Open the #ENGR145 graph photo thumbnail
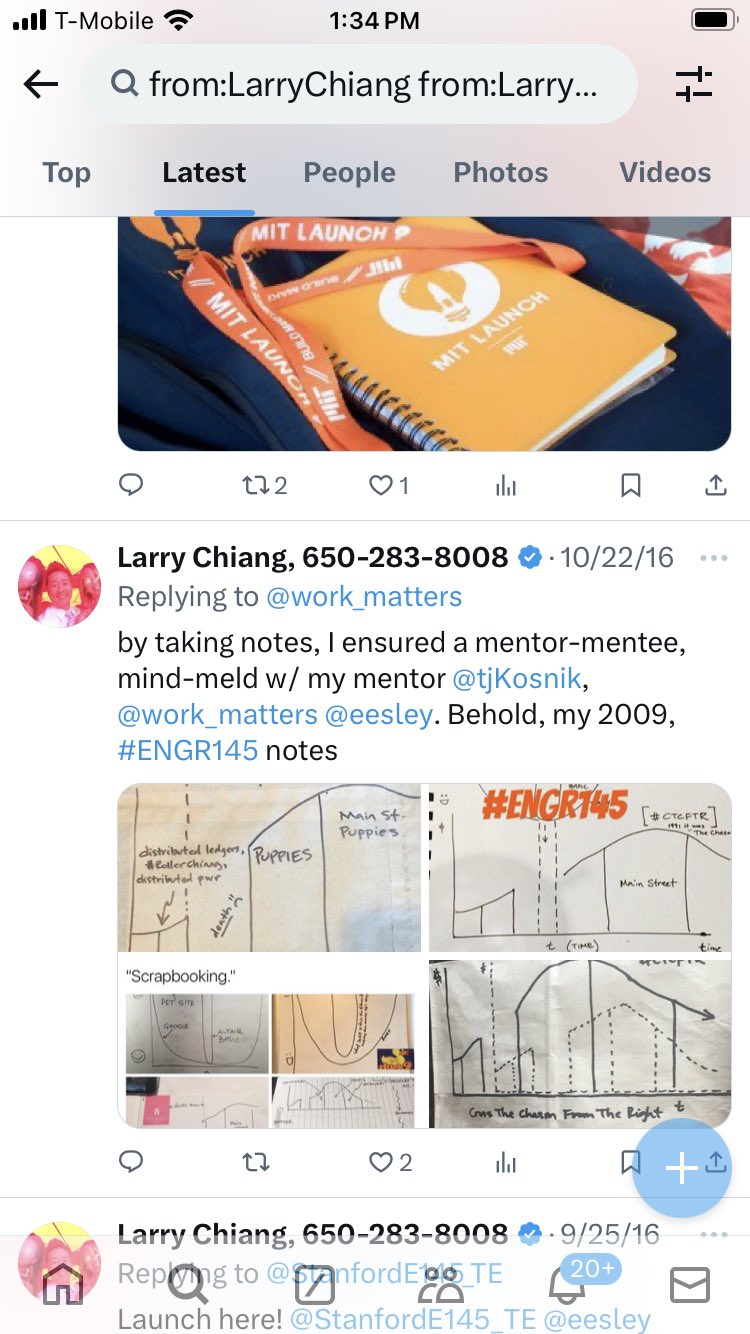 coord(580,868)
